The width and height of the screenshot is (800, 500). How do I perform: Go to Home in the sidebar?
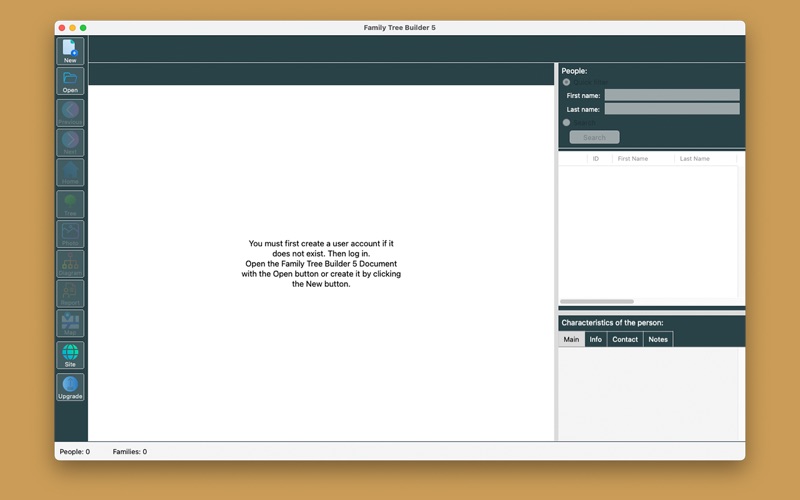click(70, 172)
